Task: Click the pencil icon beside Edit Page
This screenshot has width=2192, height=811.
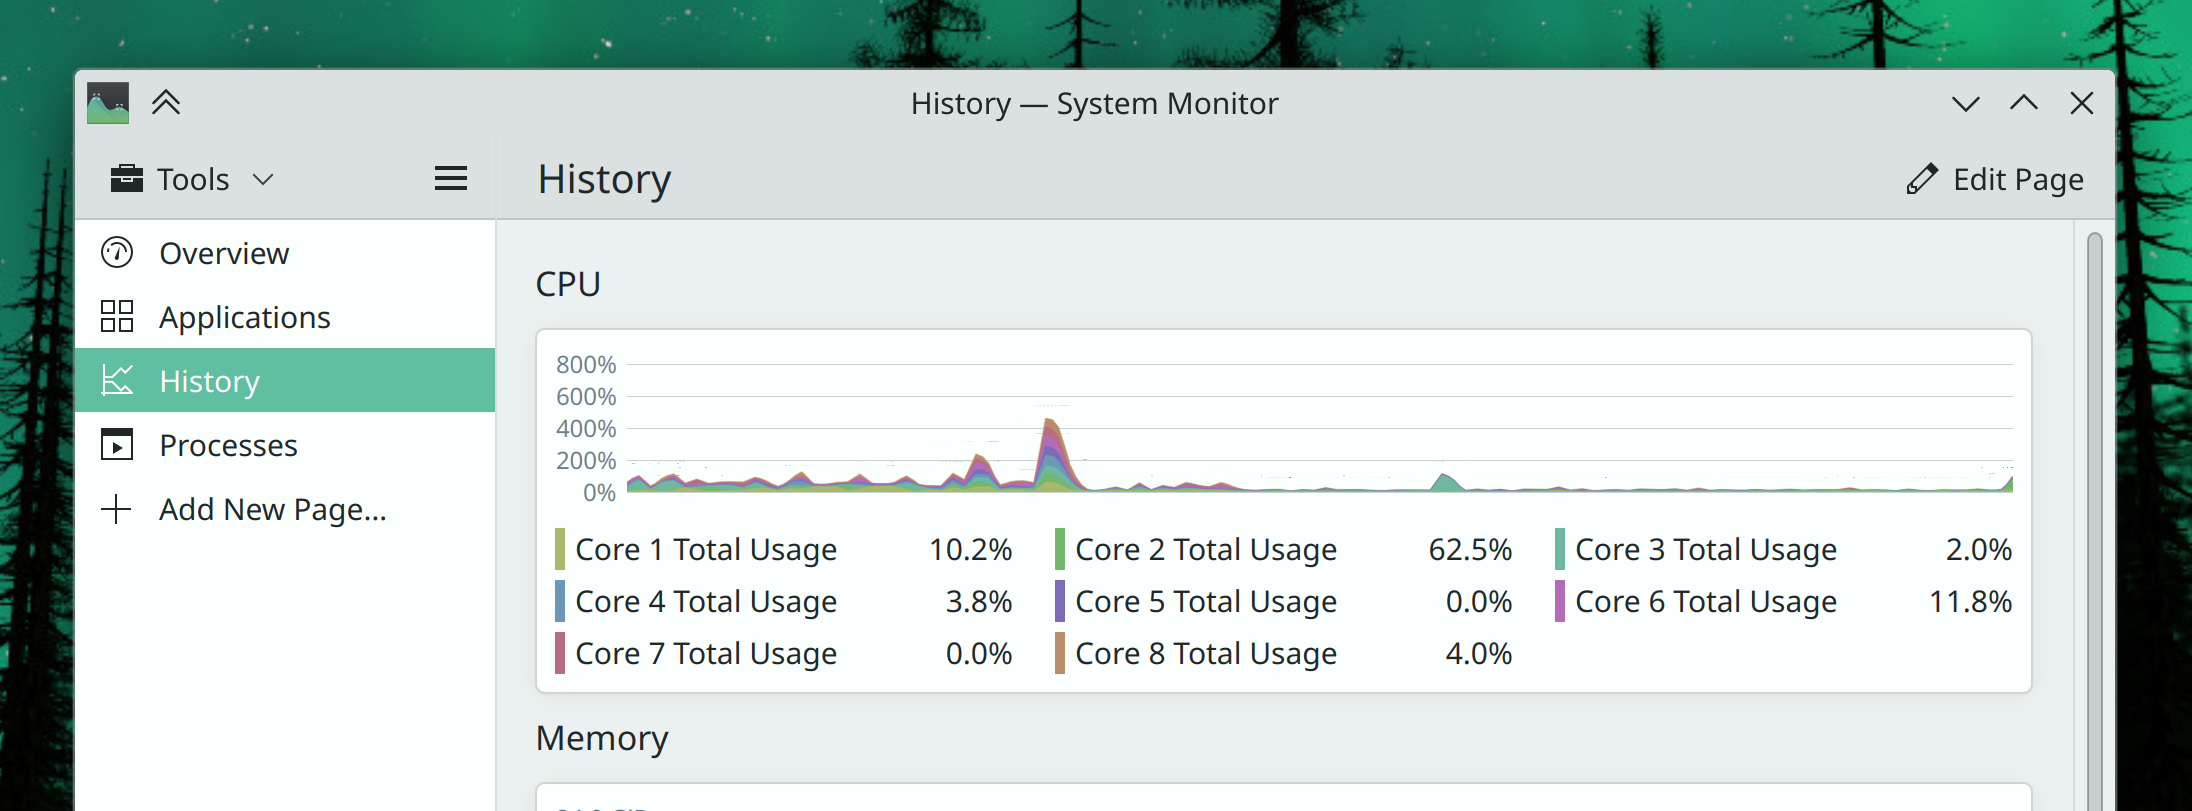Action: (1921, 179)
